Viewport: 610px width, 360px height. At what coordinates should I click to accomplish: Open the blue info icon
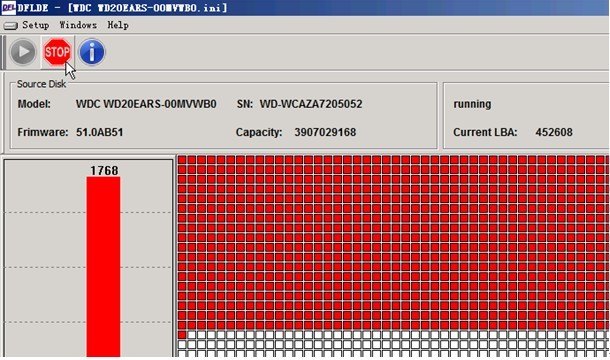click(x=92, y=52)
